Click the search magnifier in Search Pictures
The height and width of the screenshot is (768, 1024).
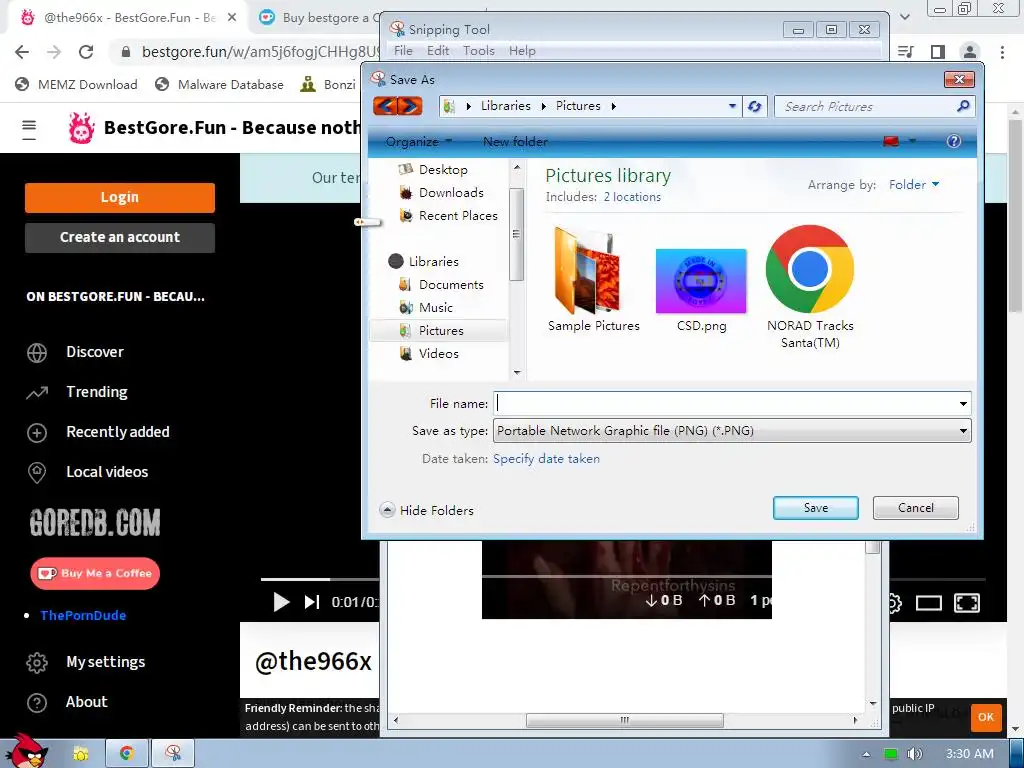tap(963, 106)
